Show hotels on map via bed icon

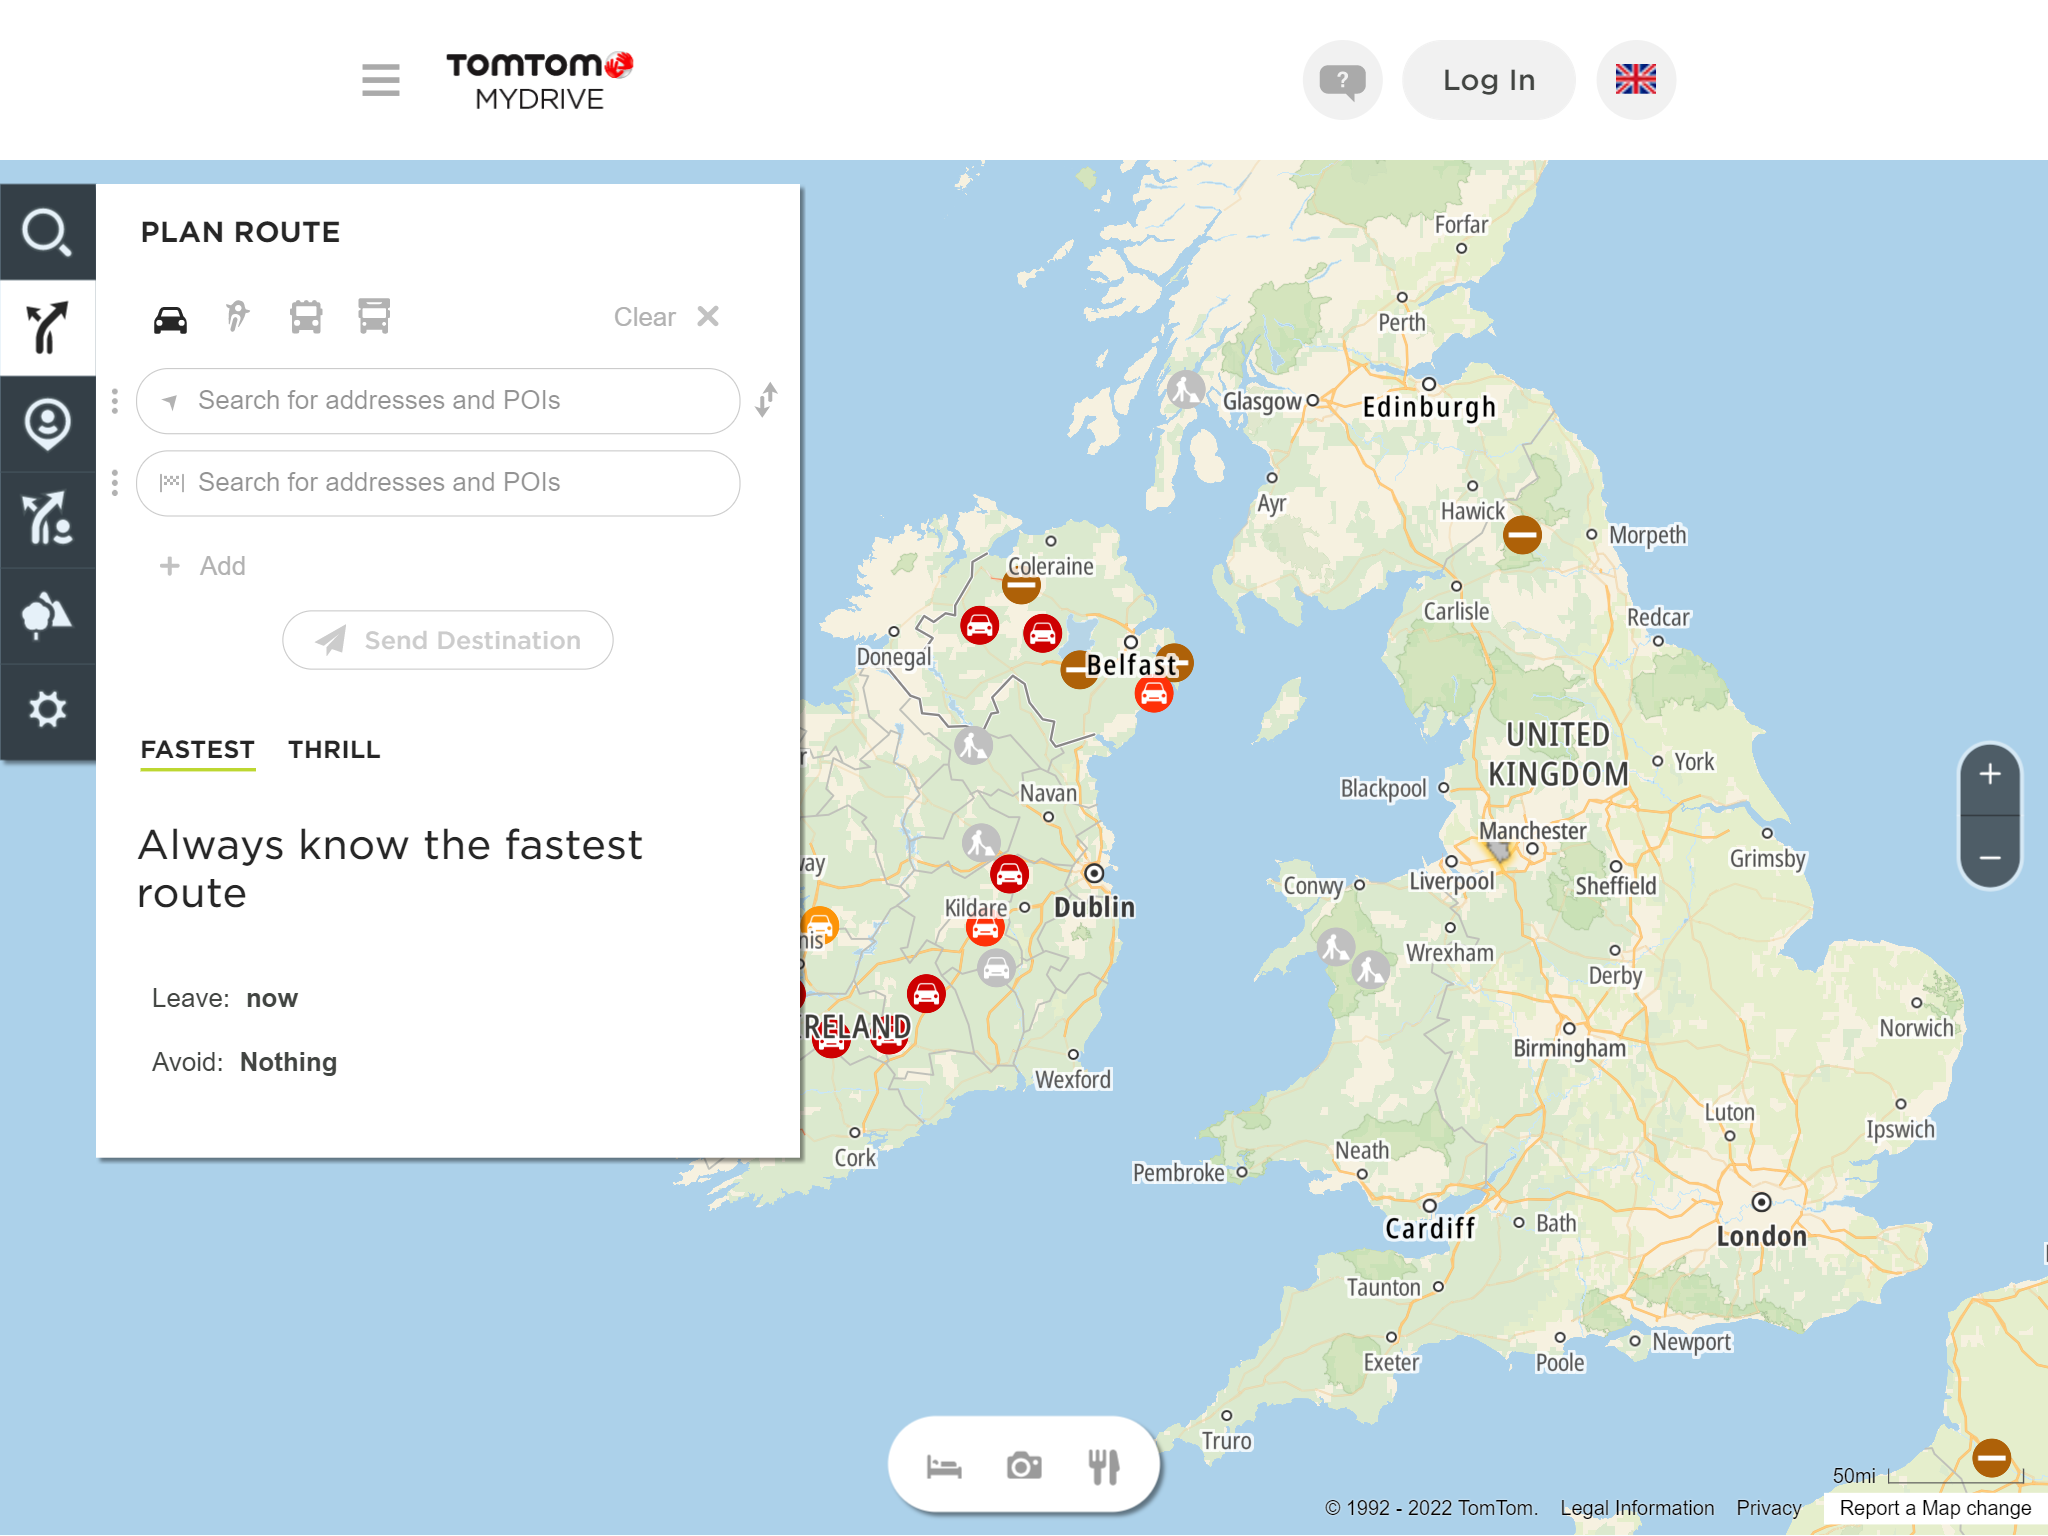click(x=944, y=1467)
